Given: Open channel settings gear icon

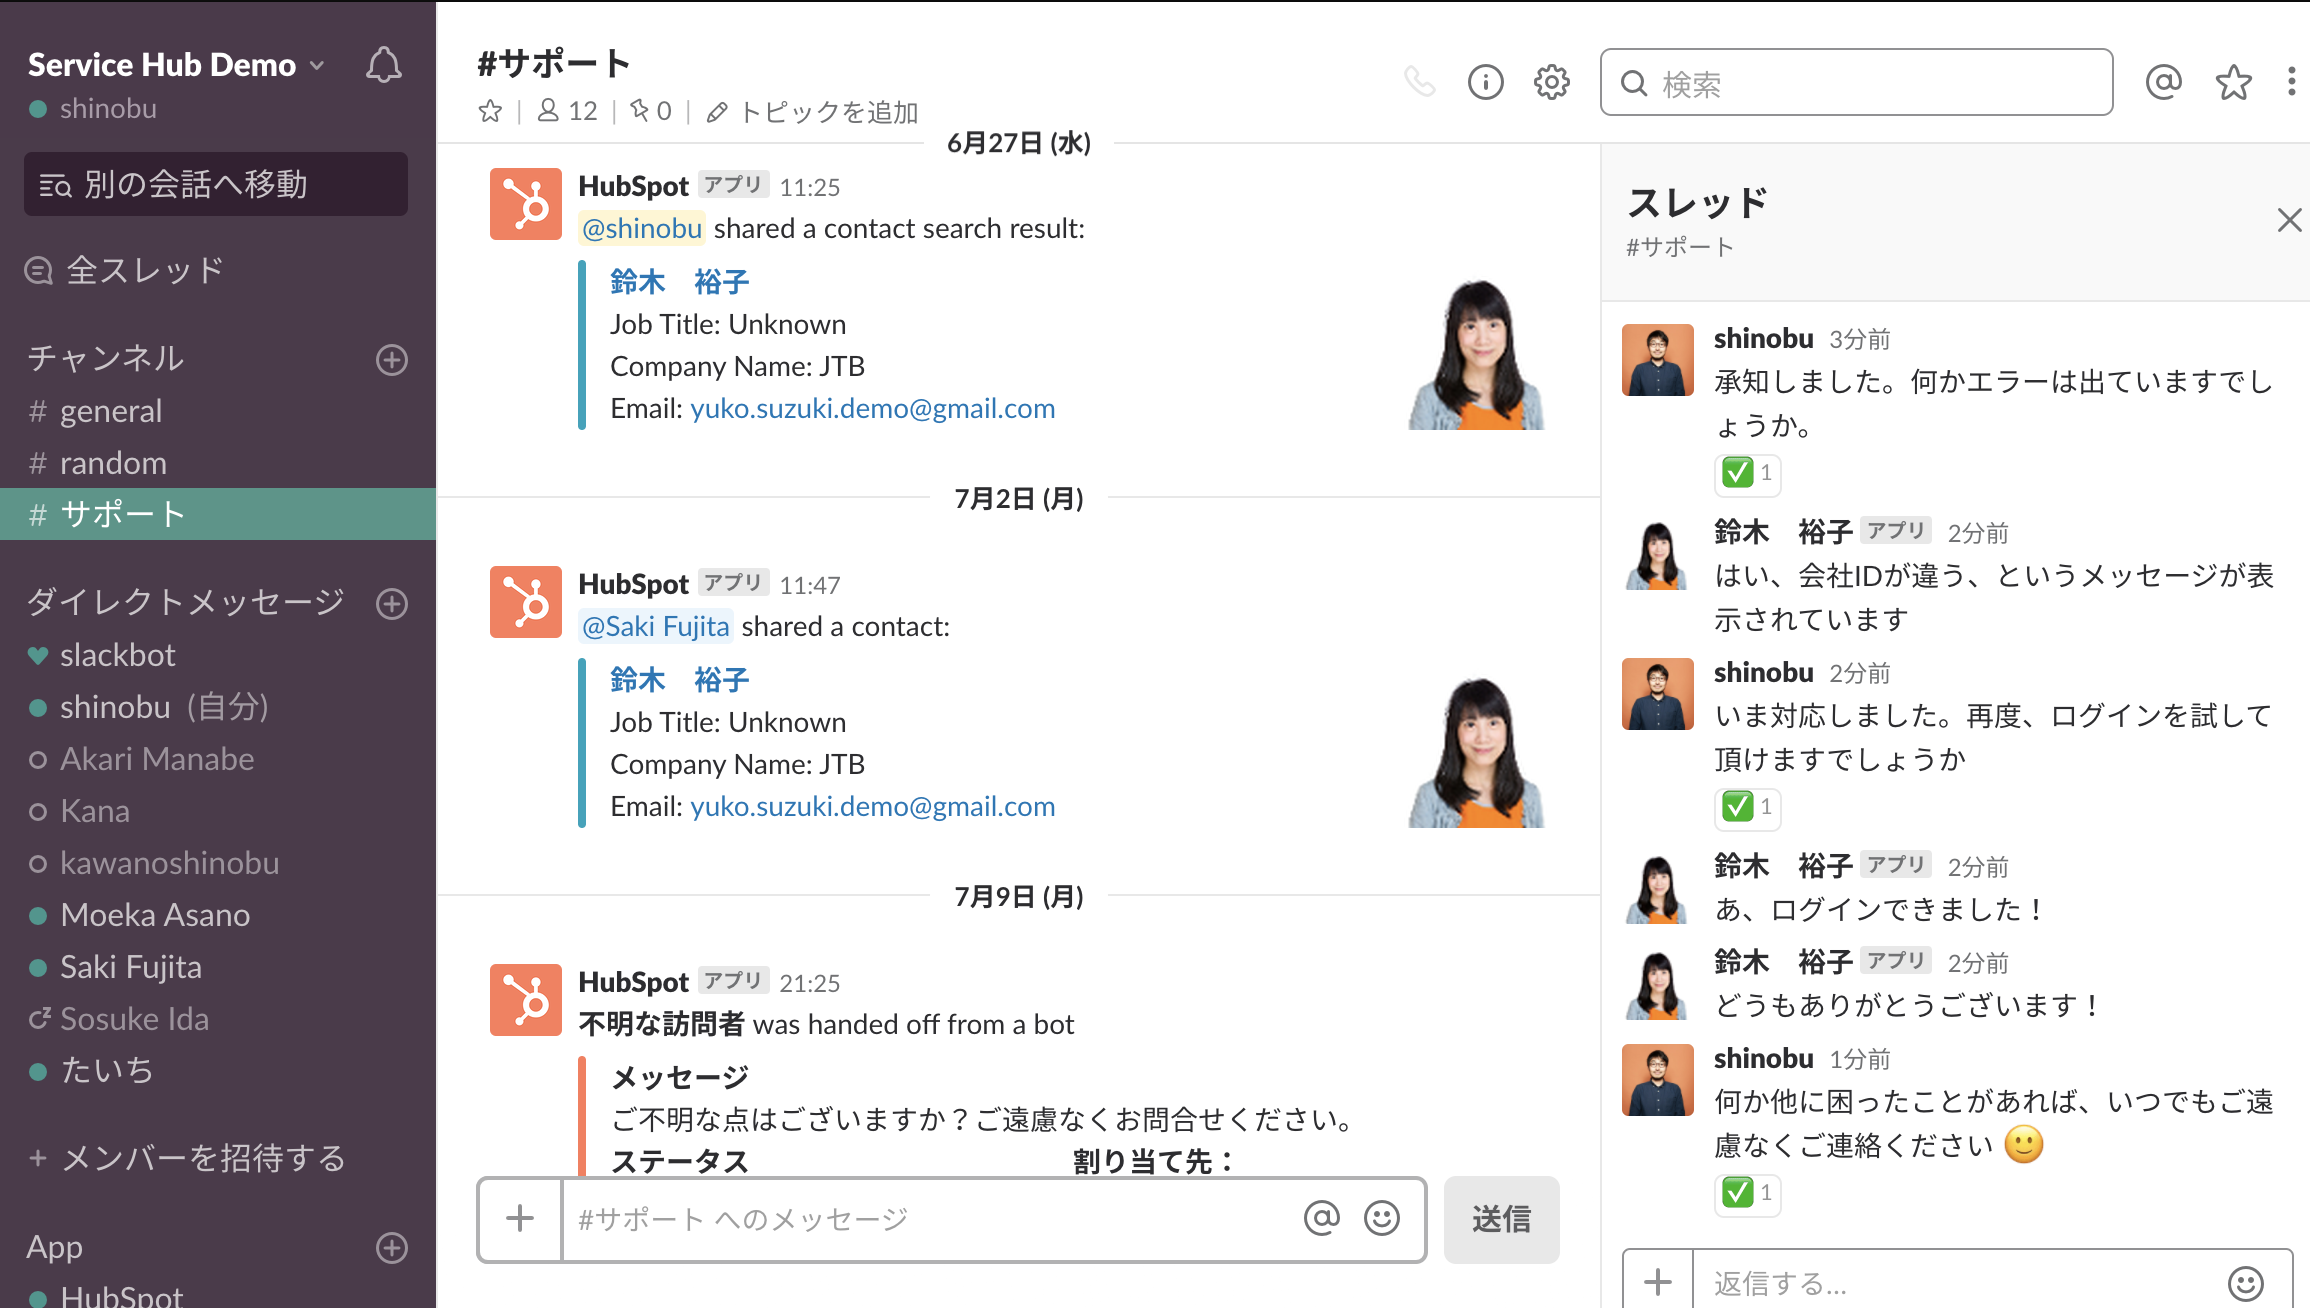Looking at the screenshot, I should click(x=1551, y=82).
